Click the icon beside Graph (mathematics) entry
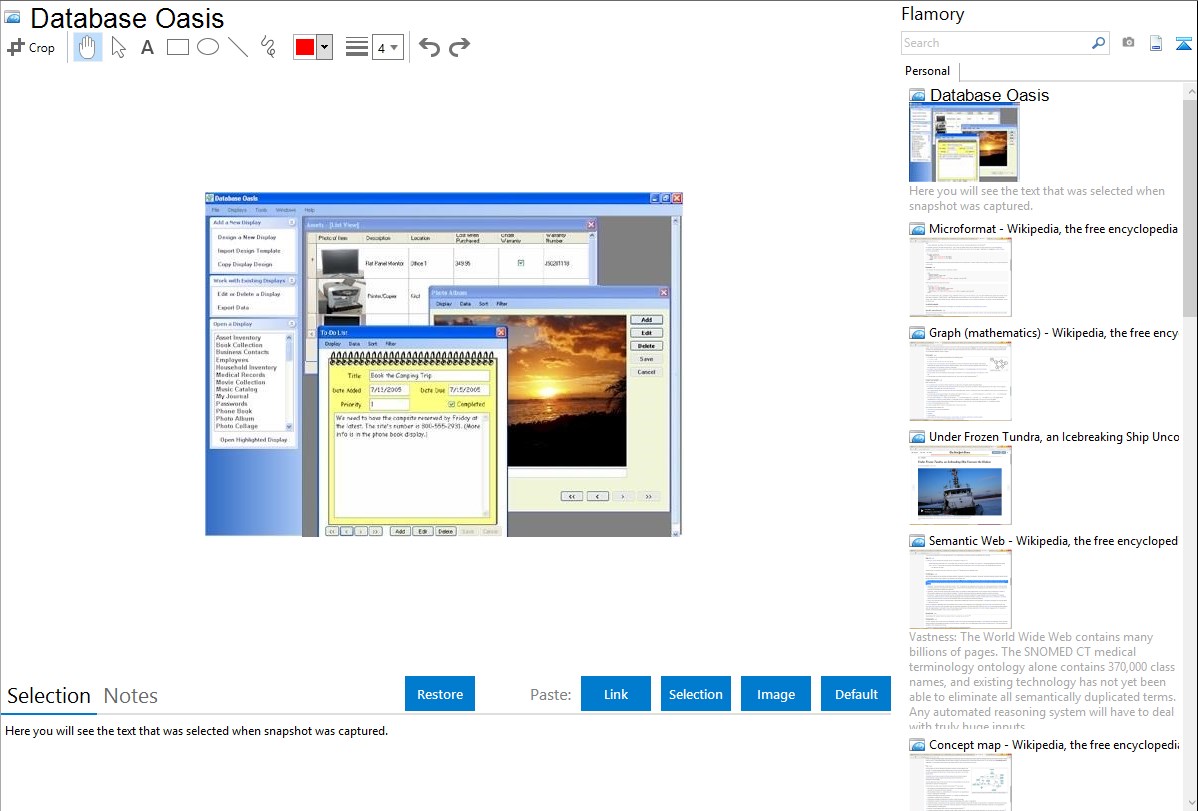The height and width of the screenshot is (811, 1198). pos(917,333)
